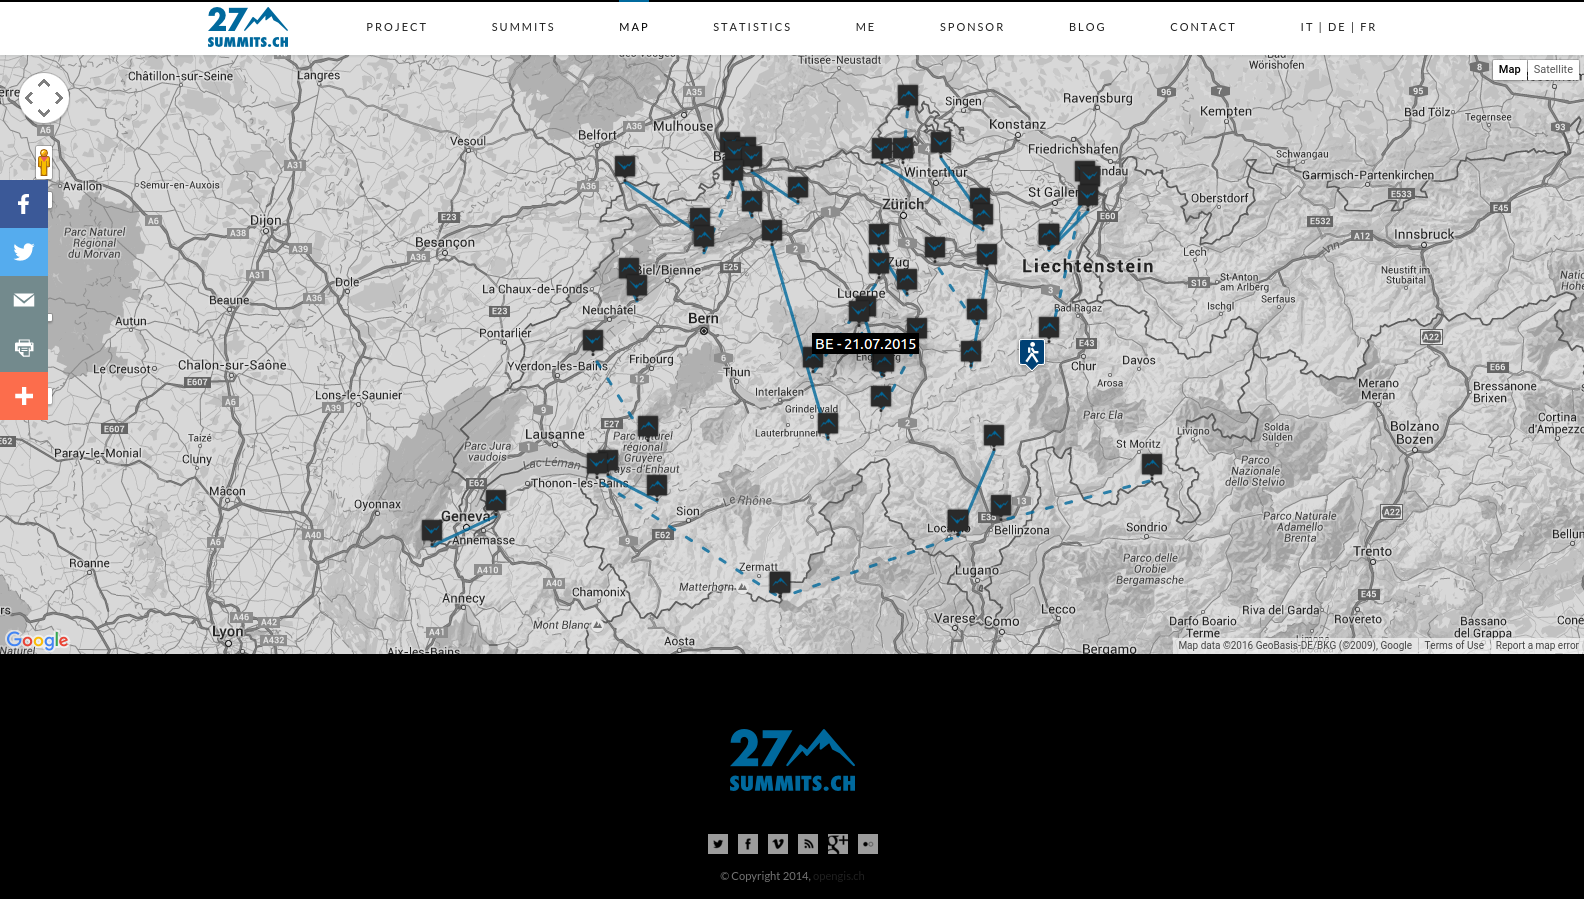Open footer RSS feed icon
Screen dimensions: 1584x899
pyautogui.click(x=808, y=844)
